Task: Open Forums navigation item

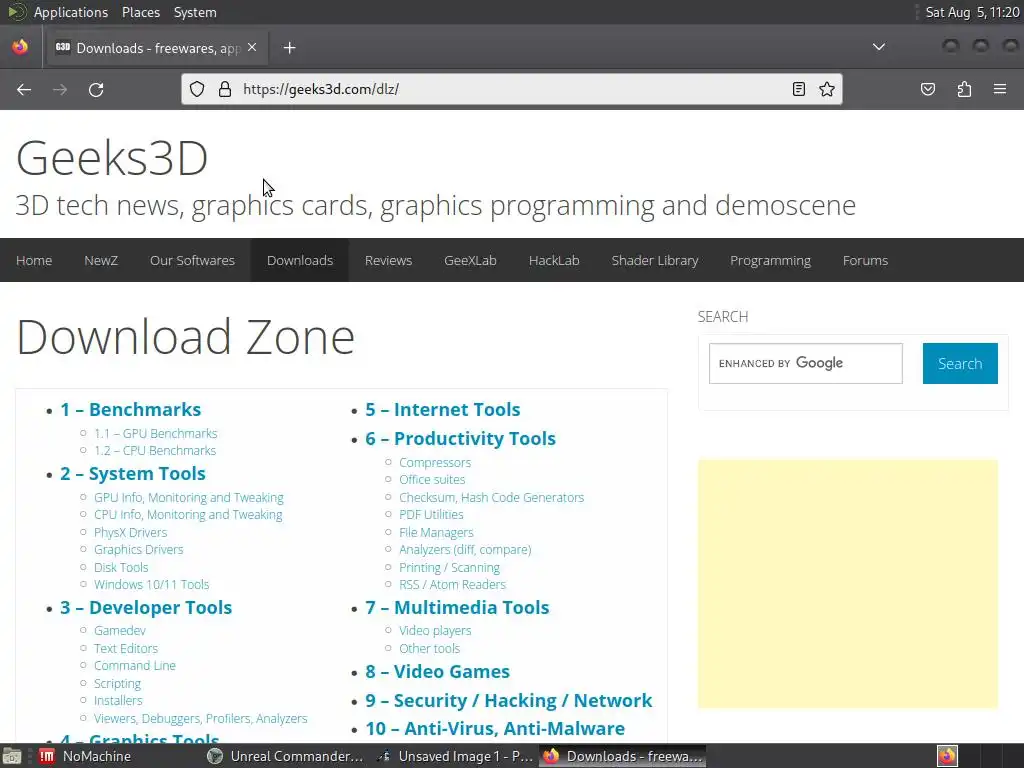Action: pos(865,260)
